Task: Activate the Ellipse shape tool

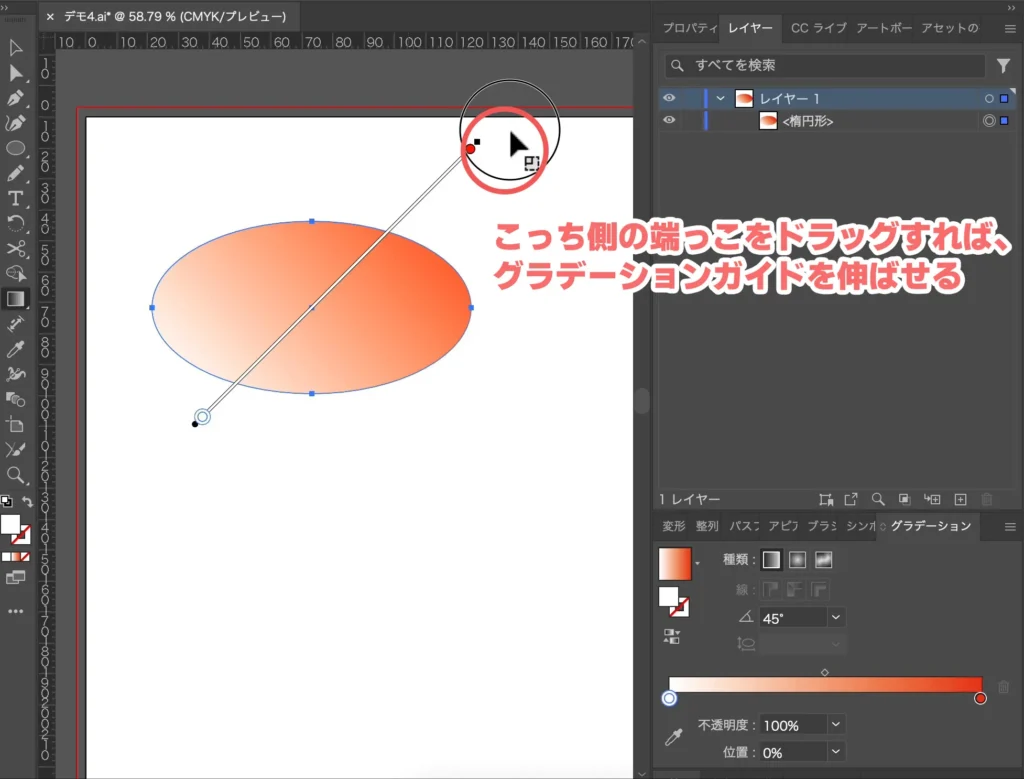Action: (15, 148)
